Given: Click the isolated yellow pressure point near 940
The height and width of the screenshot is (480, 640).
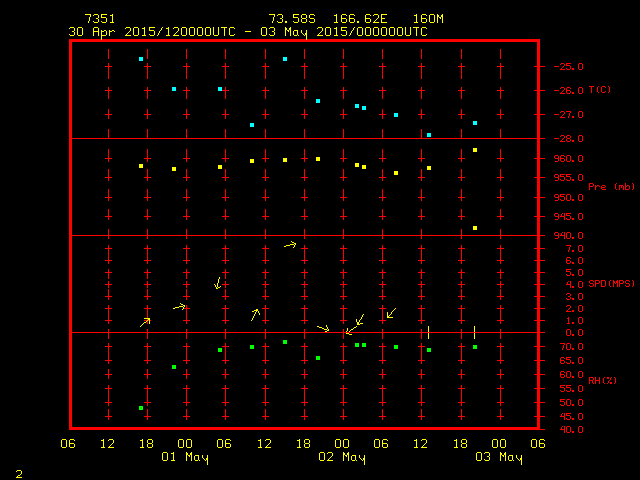Looking at the screenshot, I should coord(475,228).
